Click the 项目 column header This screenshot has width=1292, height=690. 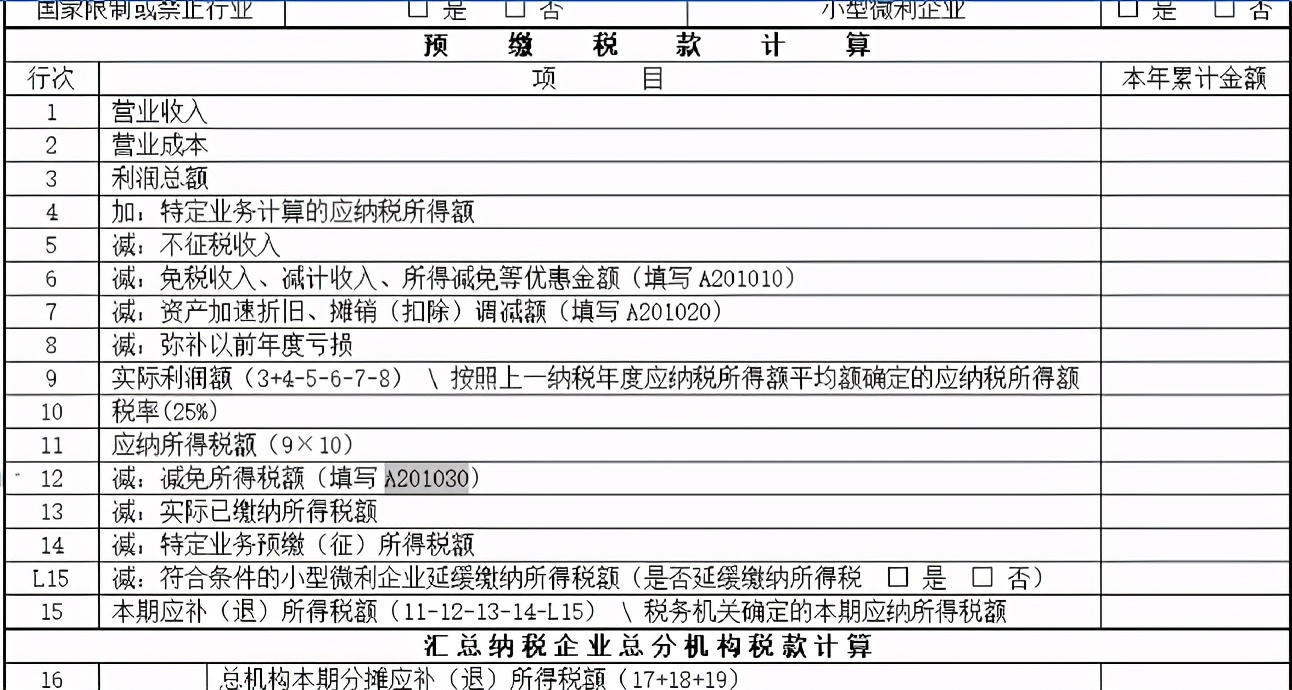click(x=599, y=79)
